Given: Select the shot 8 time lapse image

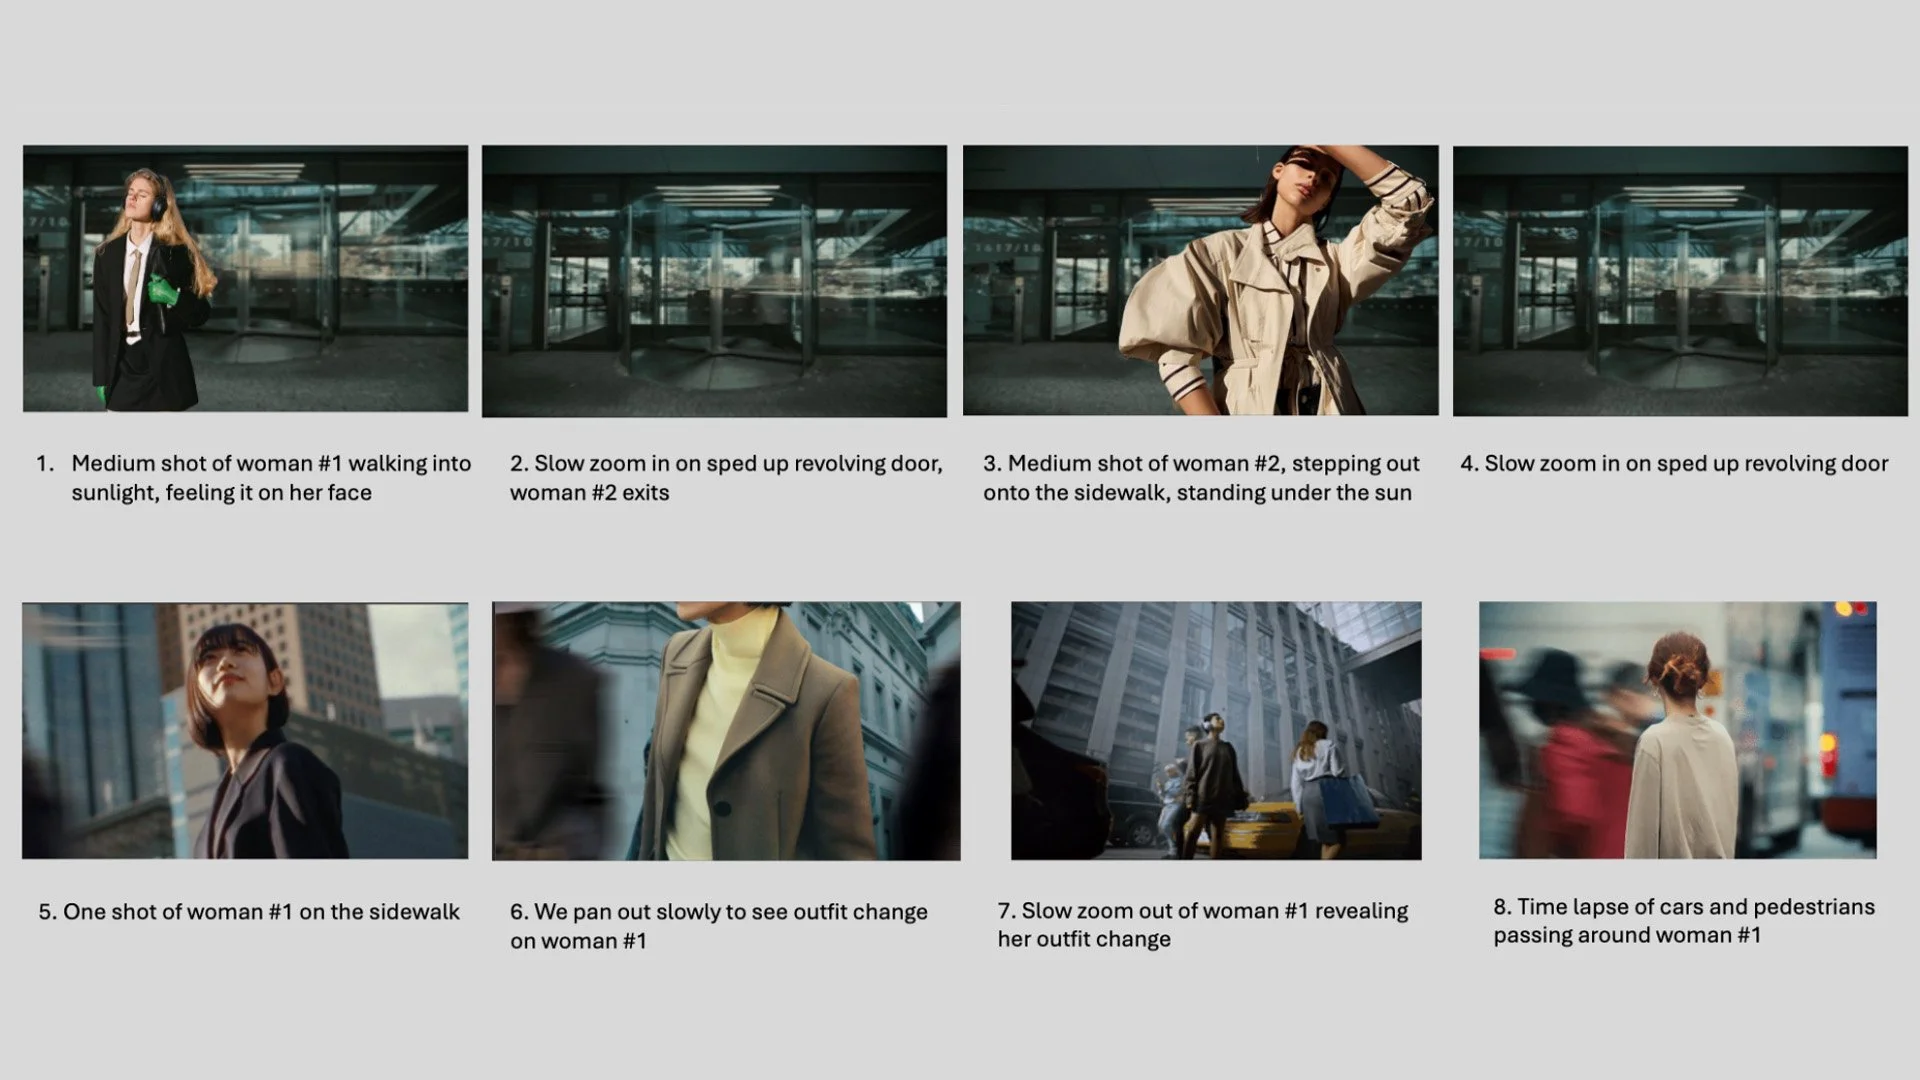Looking at the screenshot, I should click(x=1677, y=730).
